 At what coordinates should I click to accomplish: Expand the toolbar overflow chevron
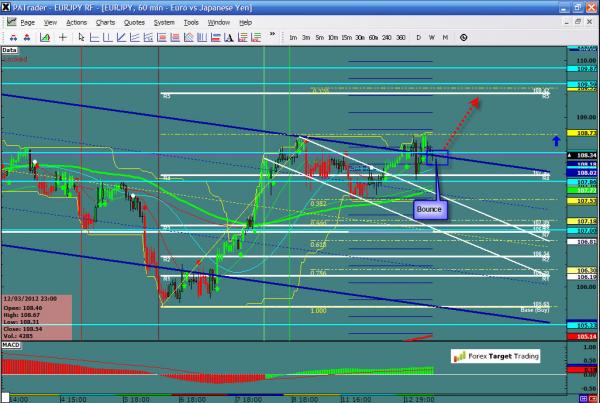click(271, 37)
